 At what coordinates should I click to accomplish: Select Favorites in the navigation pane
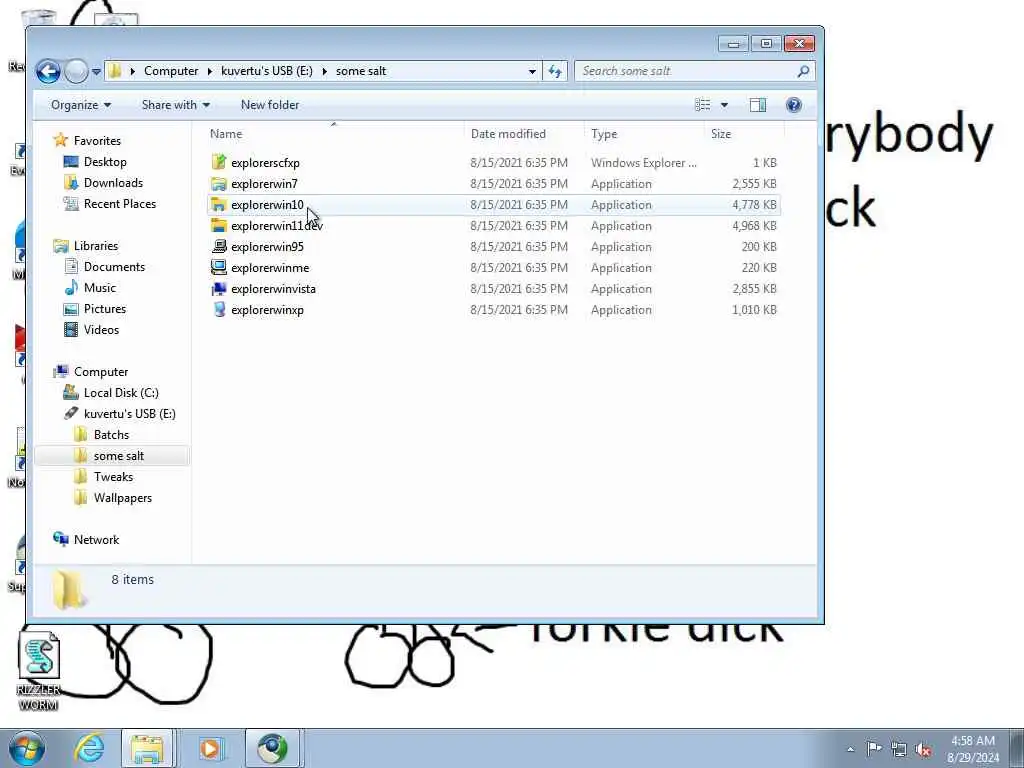click(x=97, y=140)
